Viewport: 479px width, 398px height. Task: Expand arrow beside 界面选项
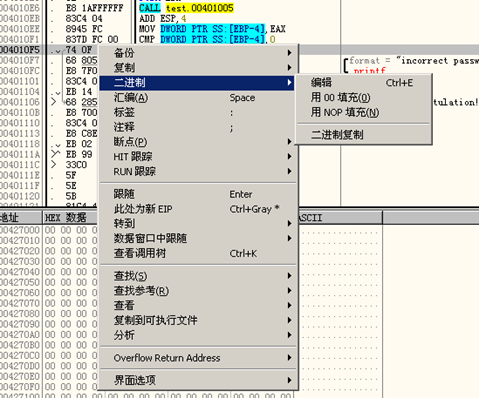pos(289,380)
